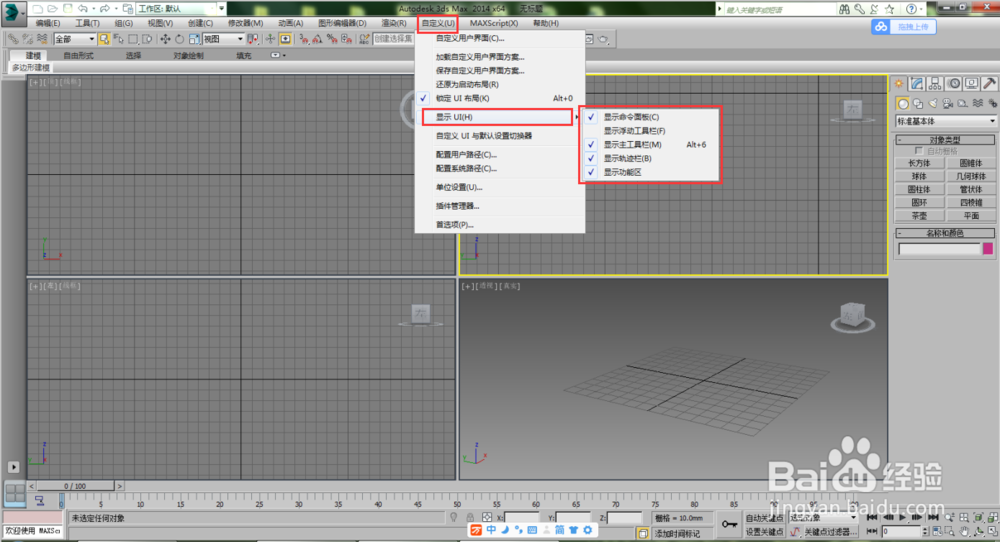This screenshot has height=542, width=1000.
Task: Click the Select and Link chain icon
Action: [13, 39]
